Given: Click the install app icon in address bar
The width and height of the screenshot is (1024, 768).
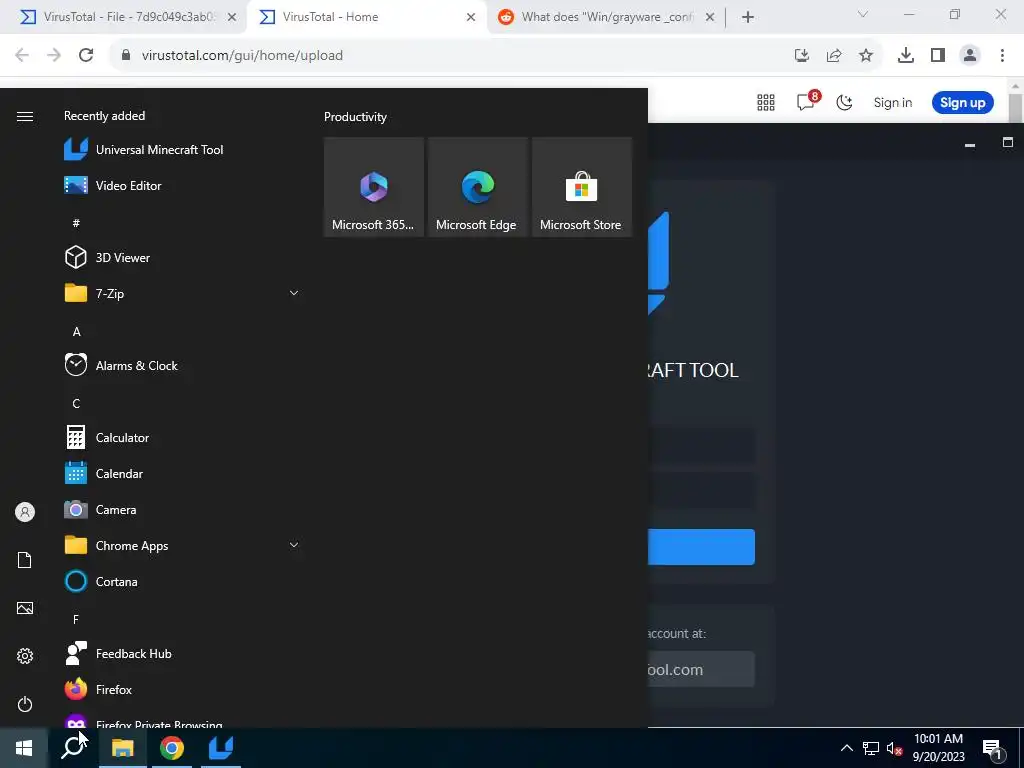Looking at the screenshot, I should [802, 56].
